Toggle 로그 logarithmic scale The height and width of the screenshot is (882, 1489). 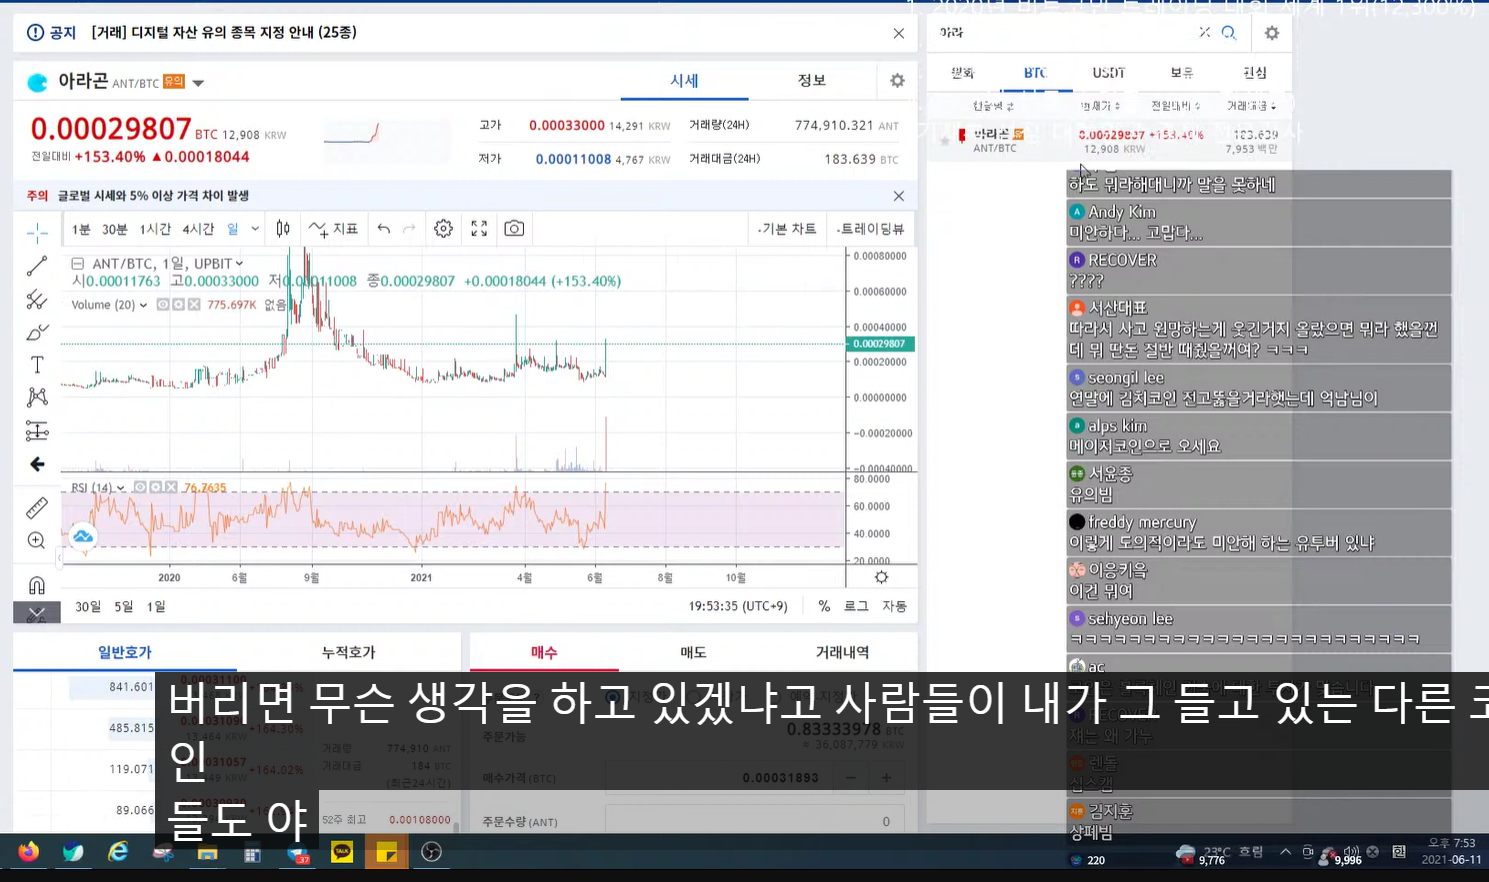click(856, 606)
